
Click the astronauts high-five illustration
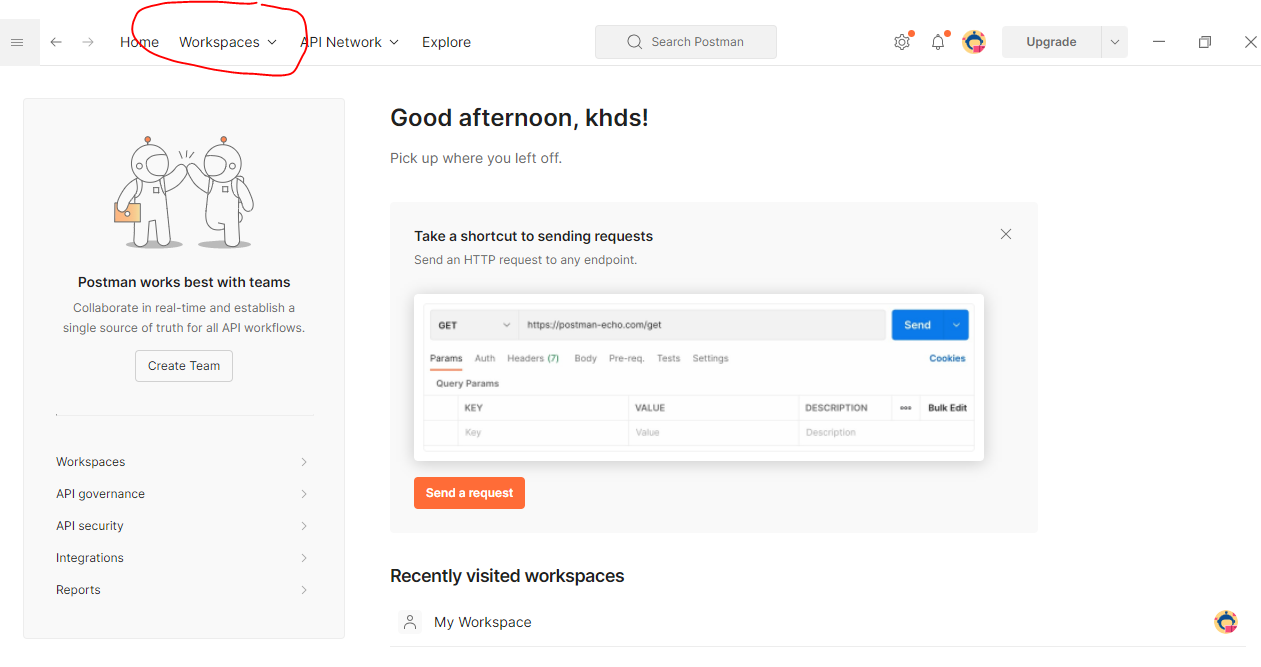pyautogui.click(x=184, y=192)
